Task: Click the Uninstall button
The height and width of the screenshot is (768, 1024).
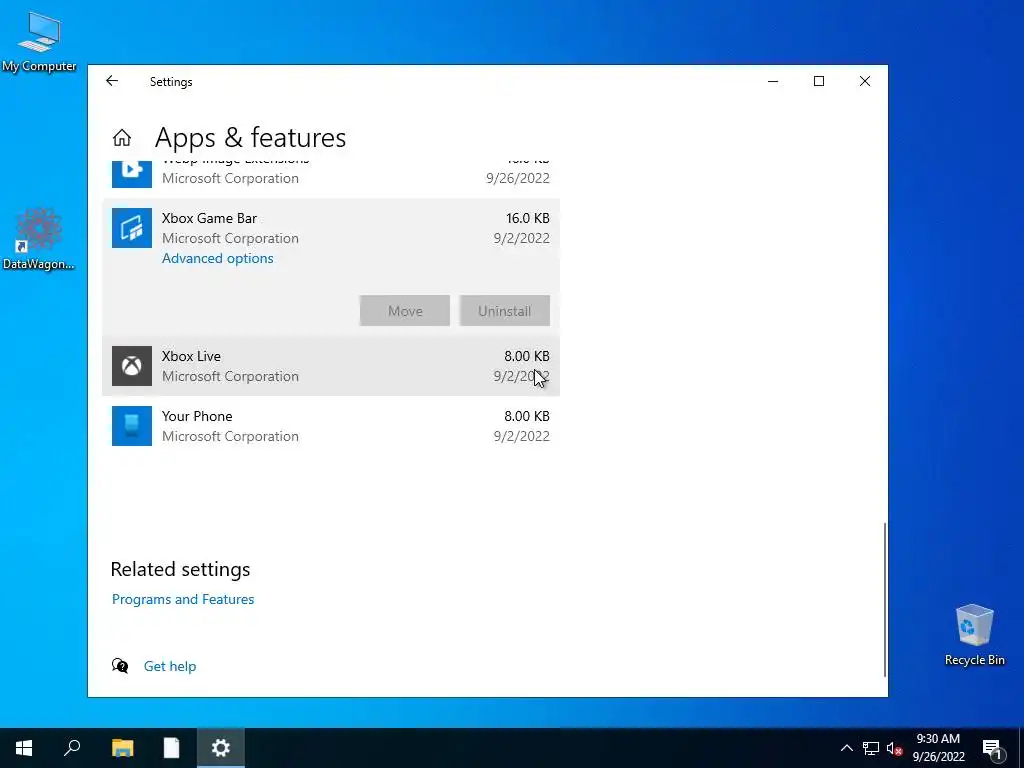Action: [504, 311]
